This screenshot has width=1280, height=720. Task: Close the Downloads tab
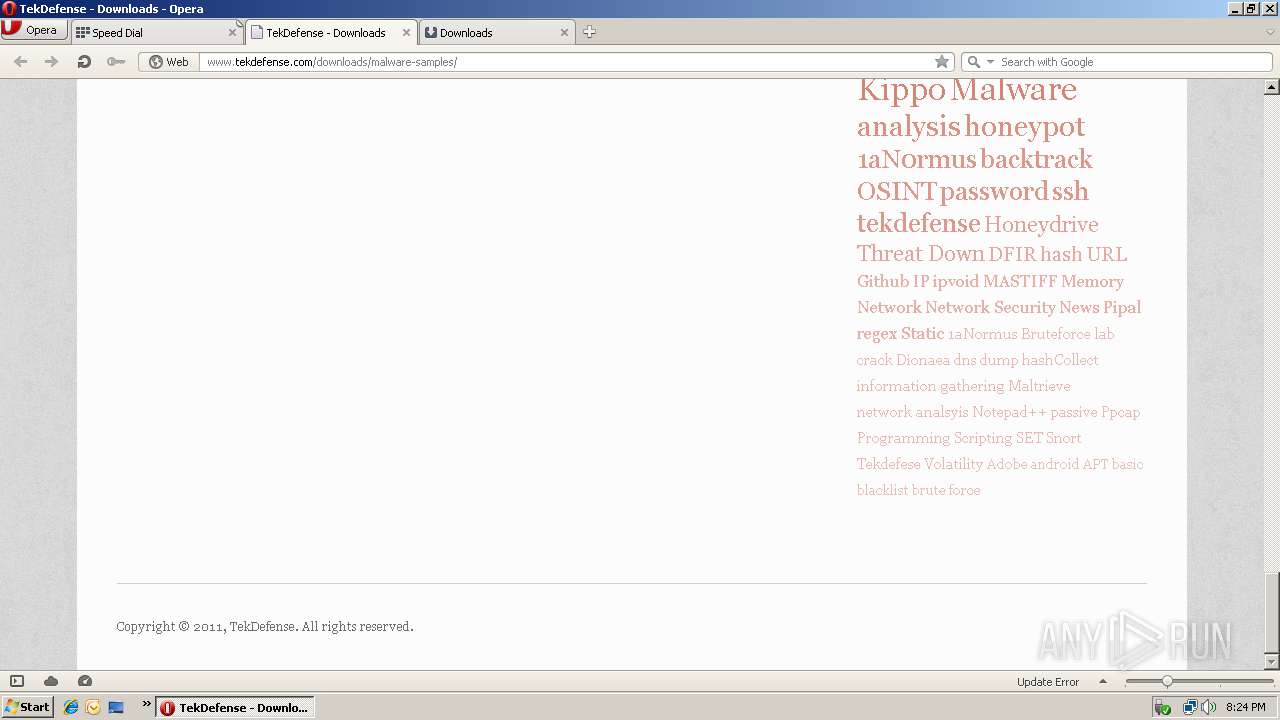point(564,32)
